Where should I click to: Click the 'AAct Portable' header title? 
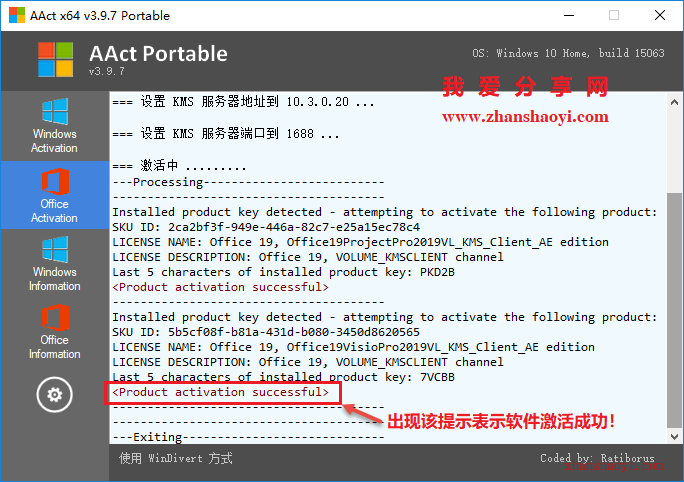(x=158, y=54)
